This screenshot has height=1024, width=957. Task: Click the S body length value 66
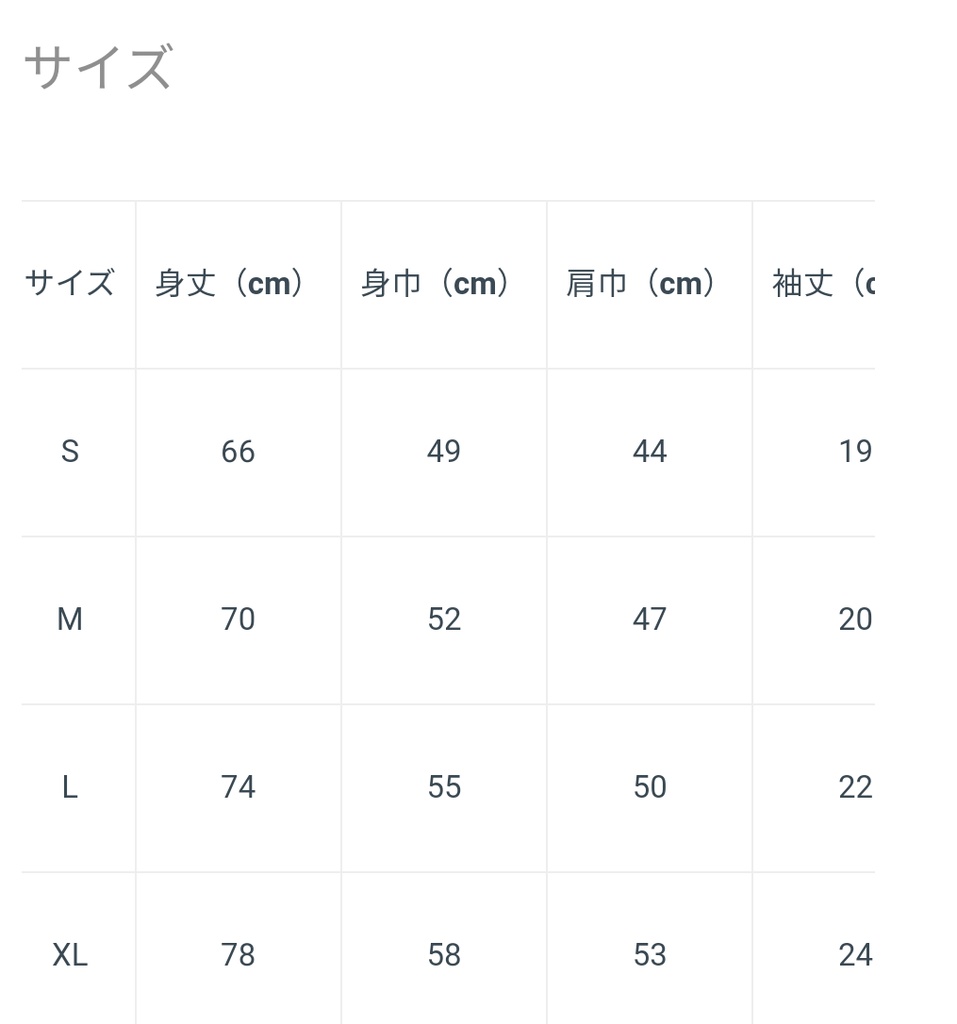[x=238, y=452]
